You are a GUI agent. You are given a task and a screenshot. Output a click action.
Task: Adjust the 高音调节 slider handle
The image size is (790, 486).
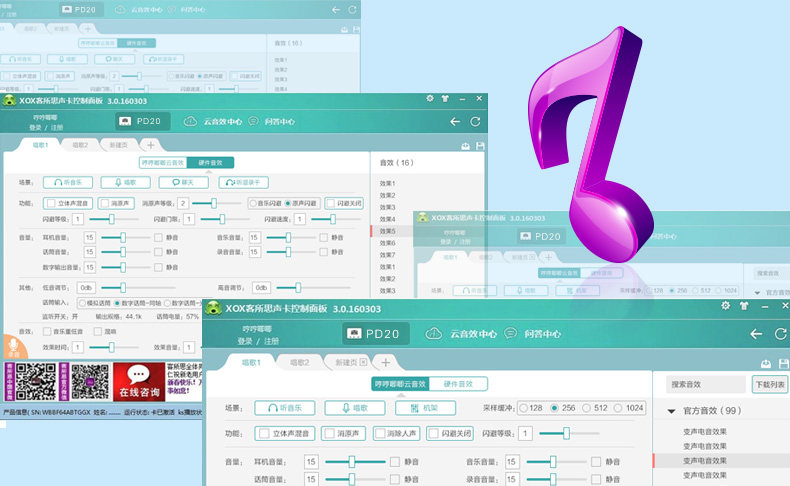[x=298, y=288]
